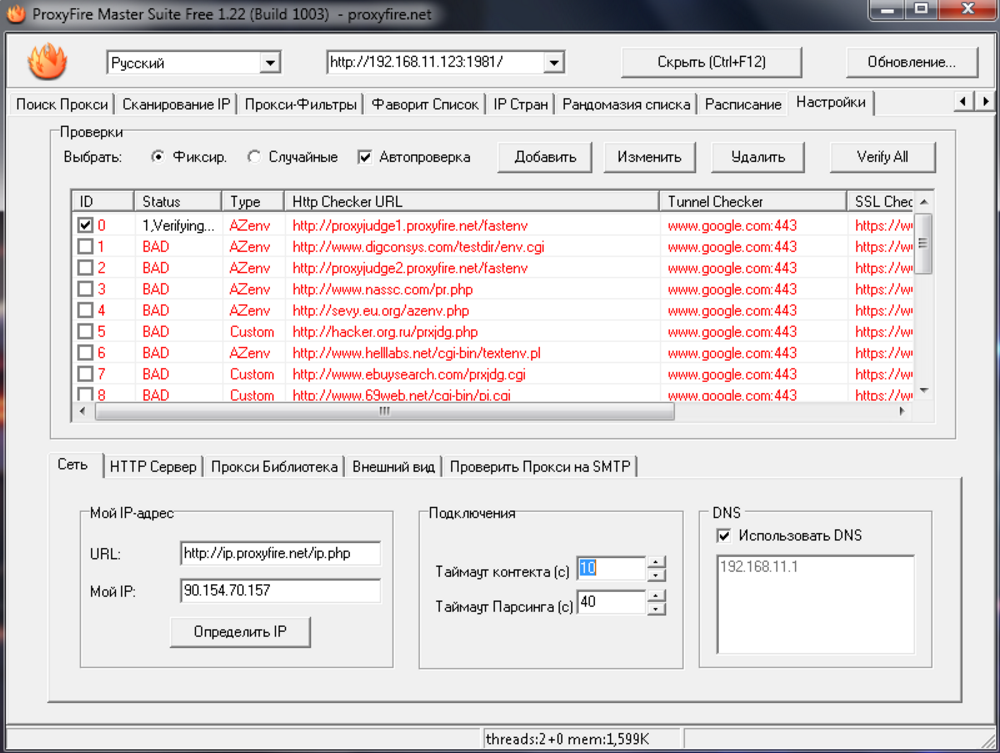The width and height of the screenshot is (1000, 753).
Task: Toggle the Автопроверка checkbox
Action: [365, 157]
